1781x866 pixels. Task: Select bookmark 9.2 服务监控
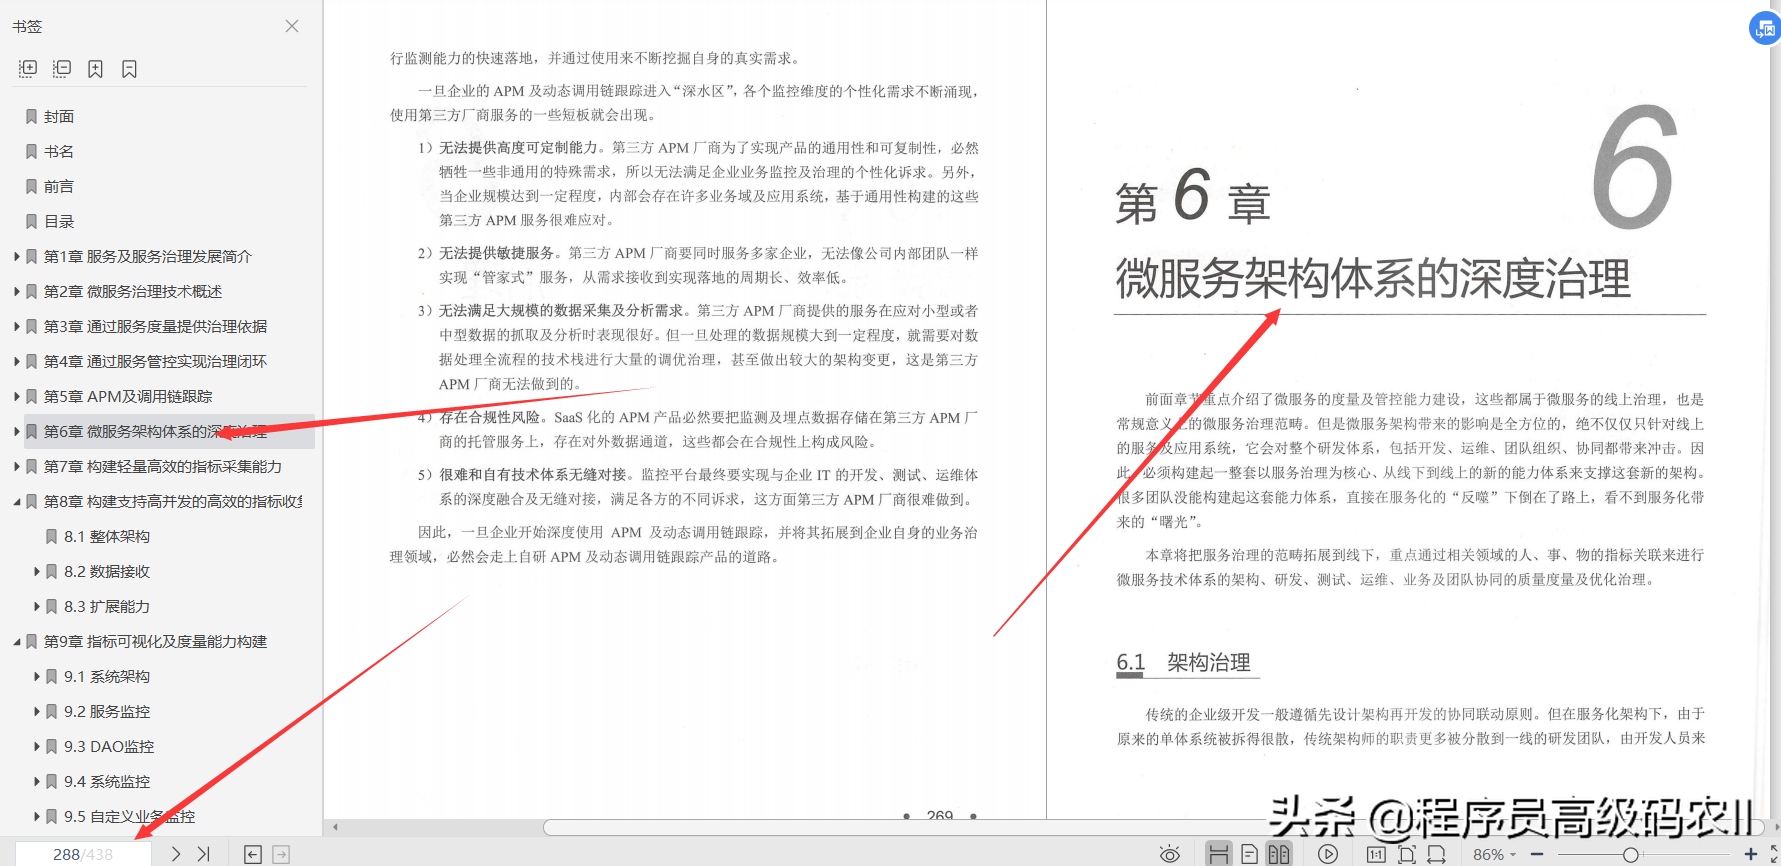(x=107, y=711)
